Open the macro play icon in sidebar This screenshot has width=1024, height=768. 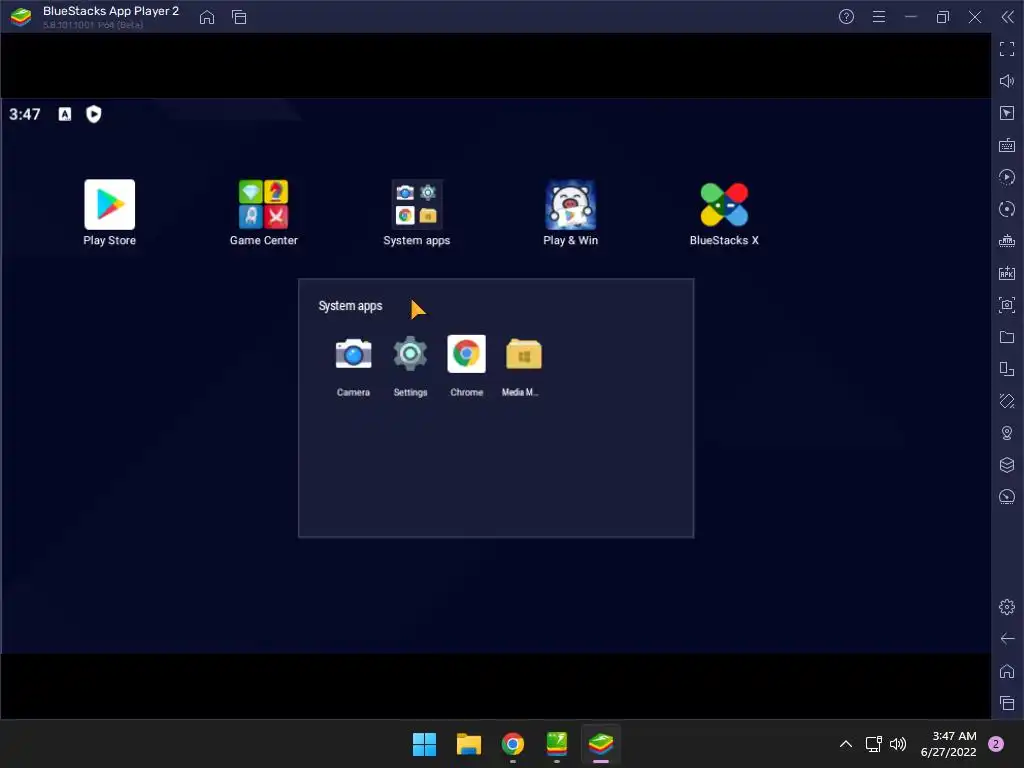point(1007,177)
